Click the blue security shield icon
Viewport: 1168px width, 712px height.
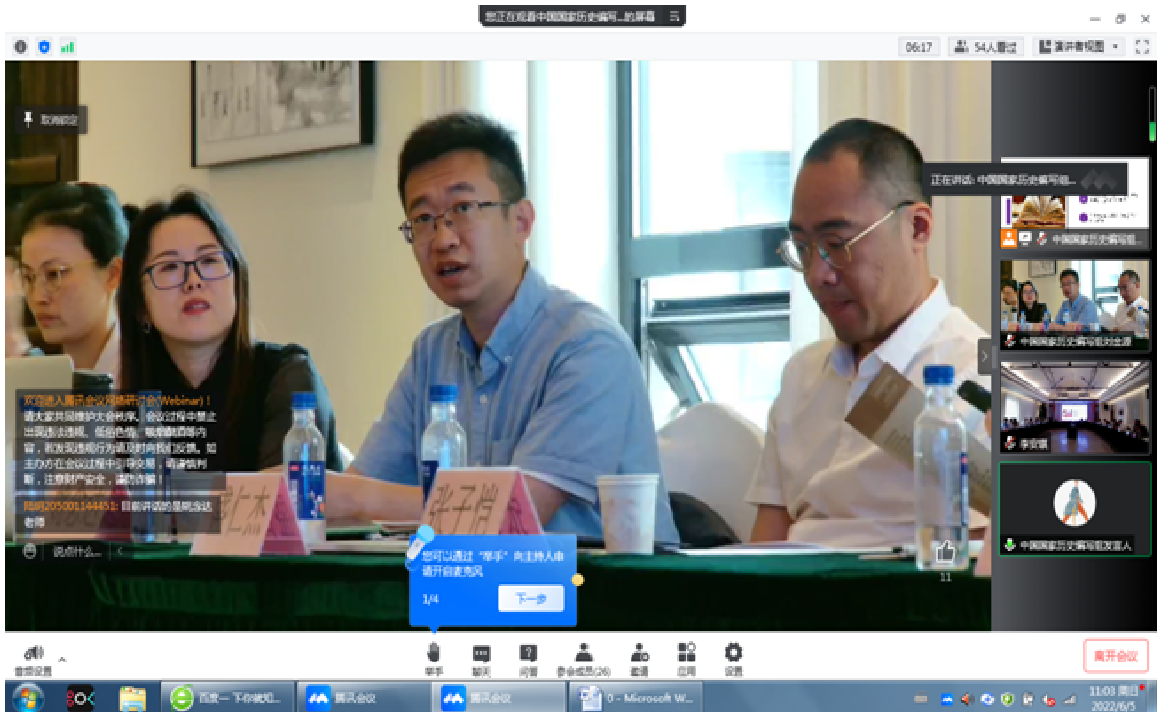click(x=44, y=47)
